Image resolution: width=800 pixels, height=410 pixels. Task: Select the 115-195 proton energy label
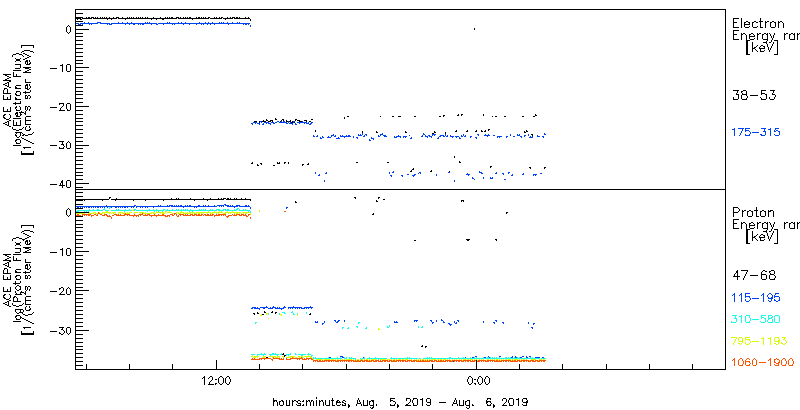(756, 298)
